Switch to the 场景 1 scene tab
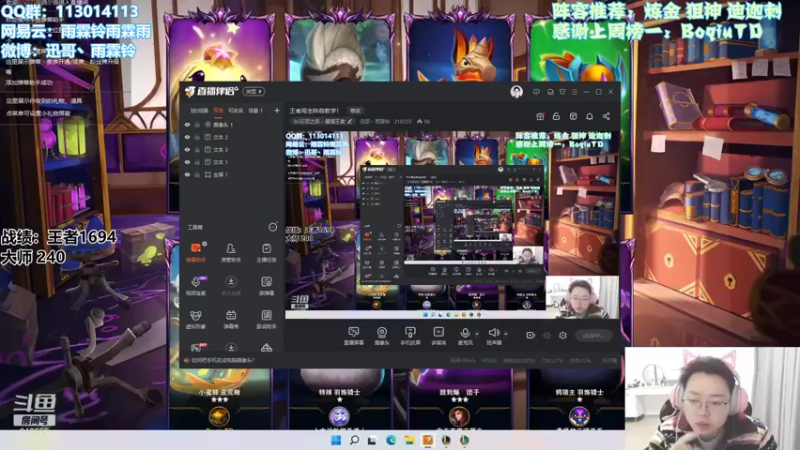The width and height of the screenshot is (800, 450). [255, 110]
